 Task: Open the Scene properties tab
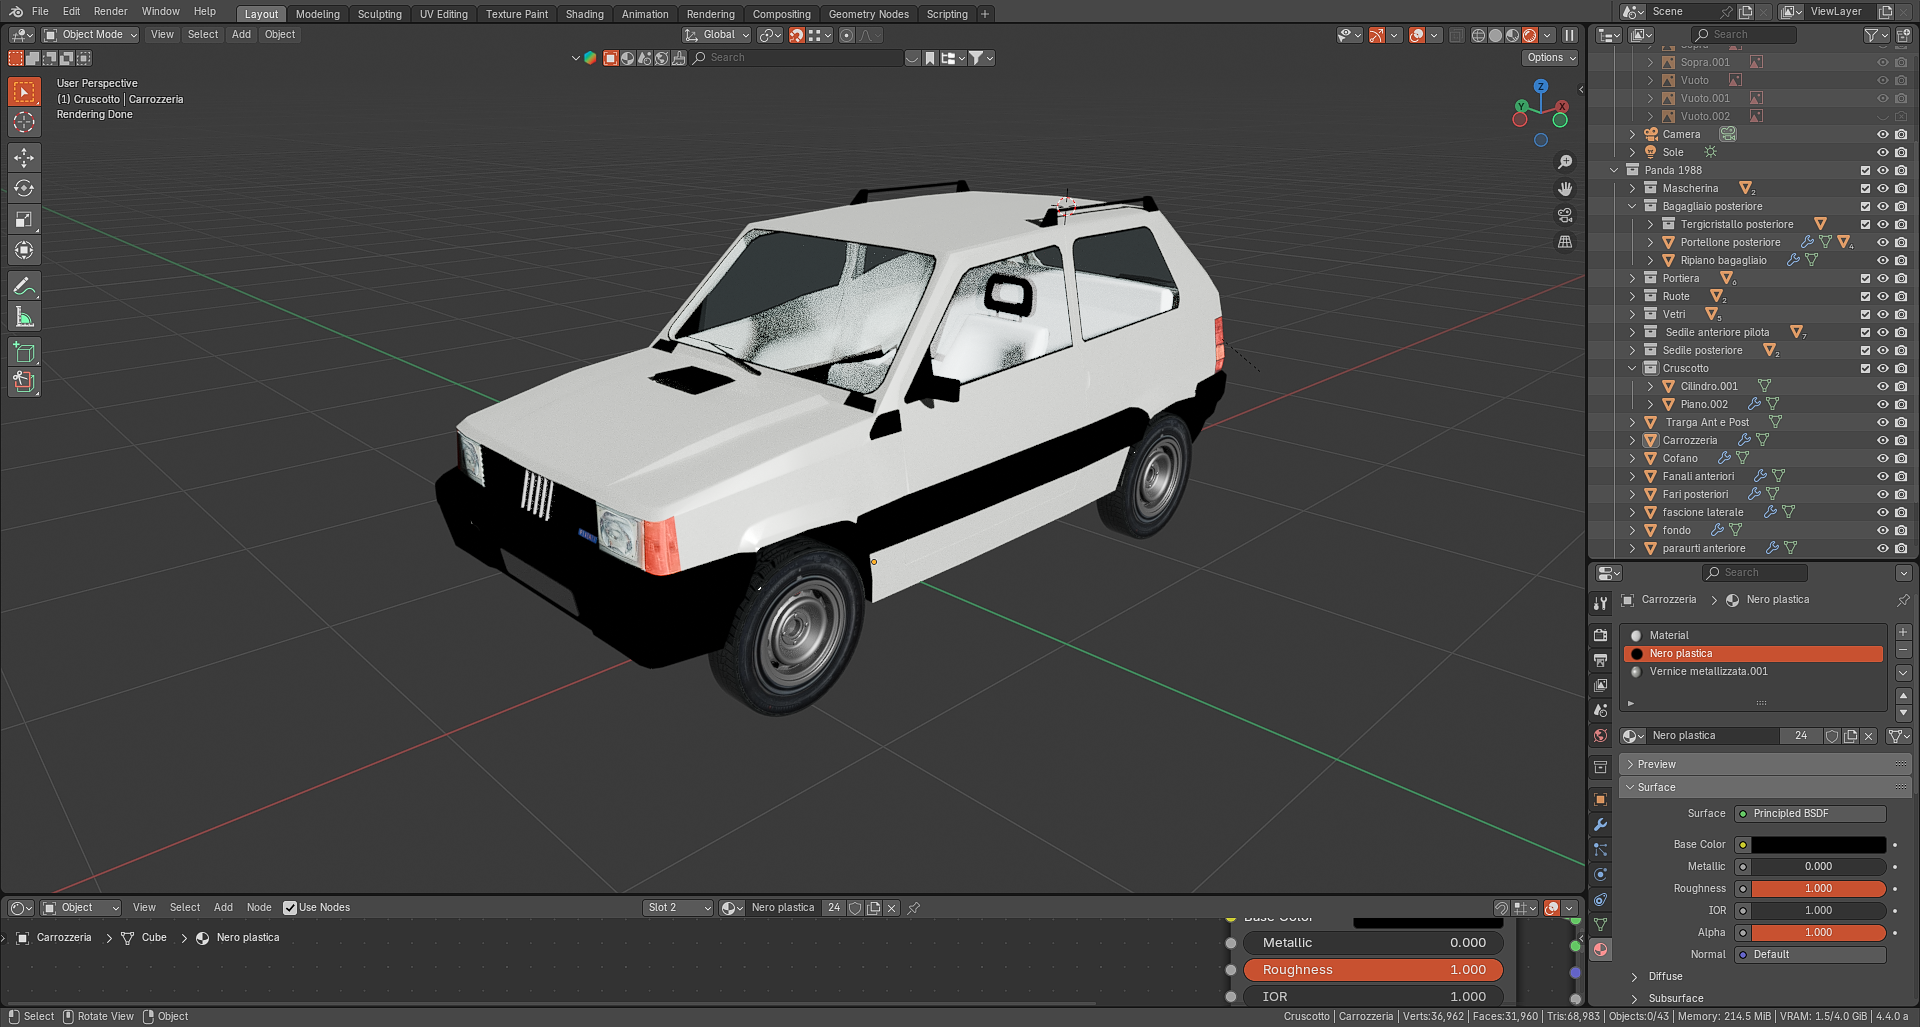[x=1601, y=710]
